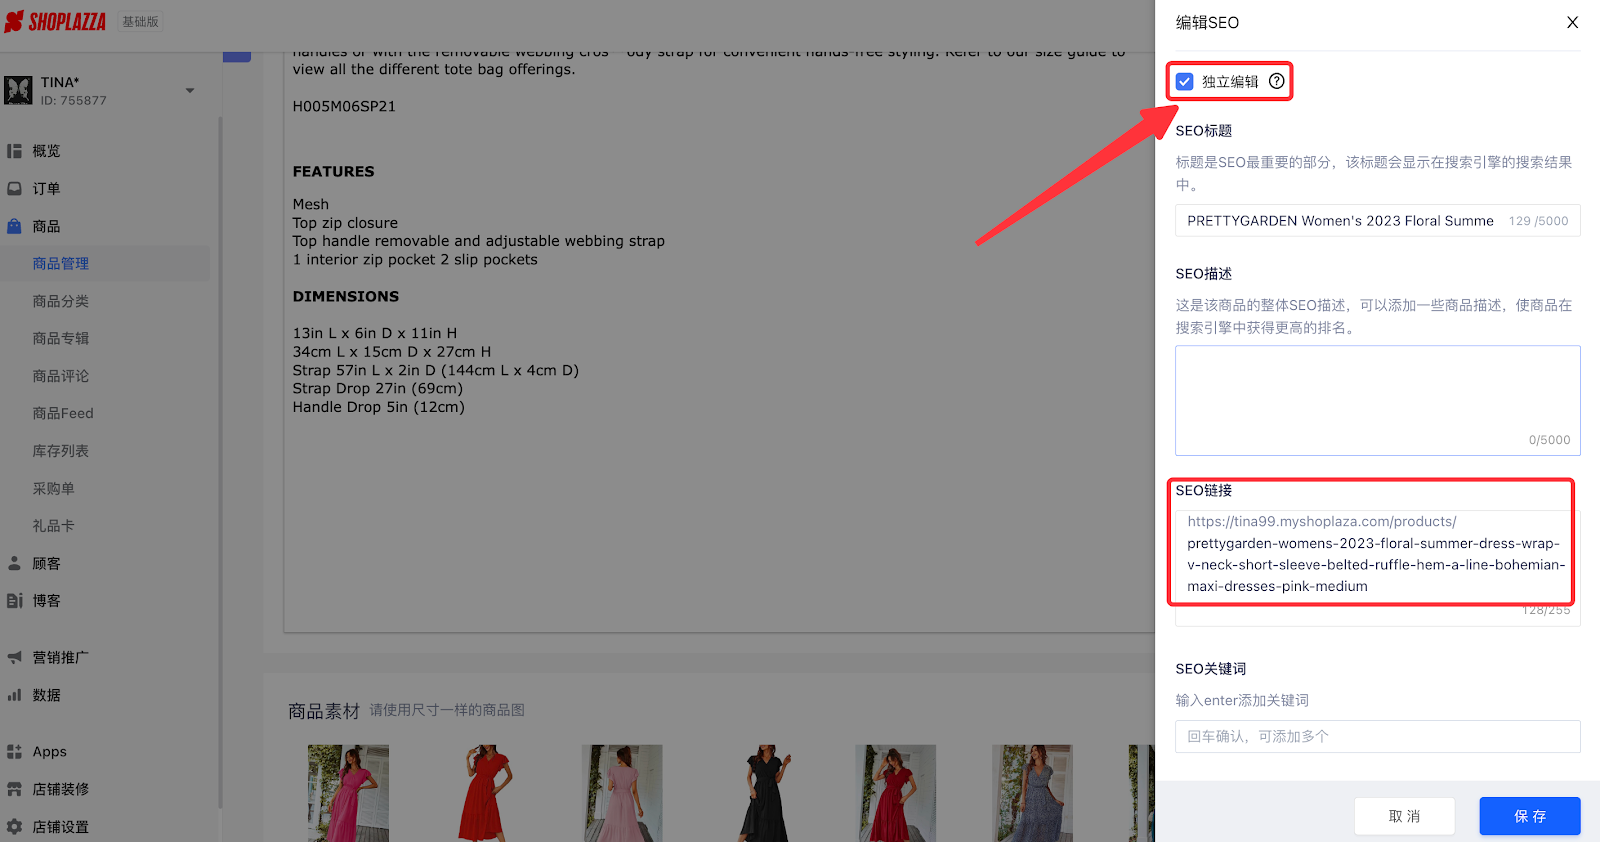Click the Shoplazza logo
The width and height of the screenshot is (1600, 842).
(55, 22)
